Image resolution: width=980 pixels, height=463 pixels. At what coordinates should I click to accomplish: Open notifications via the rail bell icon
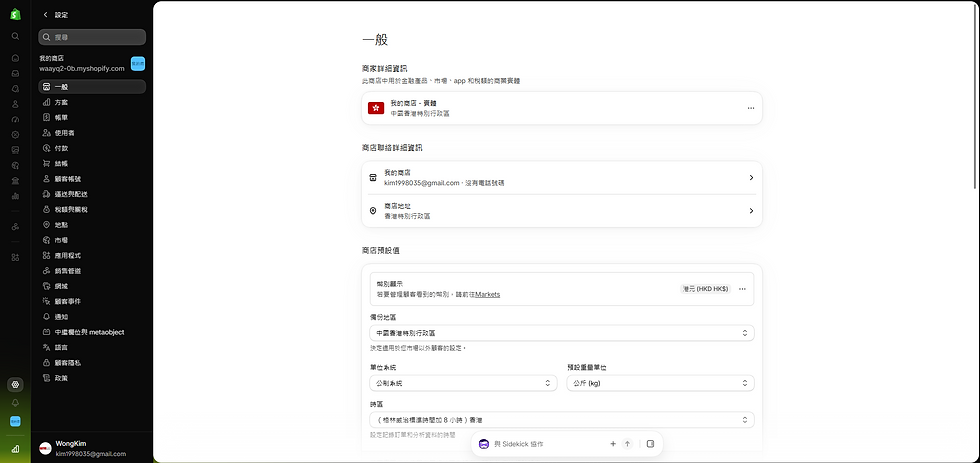click(16, 403)
